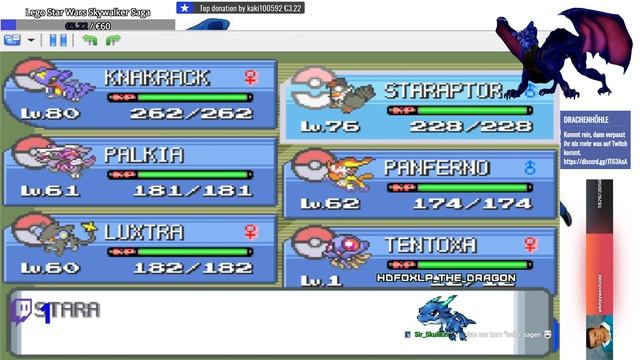This screenshot has height=360, width=640.
Task: Click the Tentoxa sprite icon
Action: point(347,250)
